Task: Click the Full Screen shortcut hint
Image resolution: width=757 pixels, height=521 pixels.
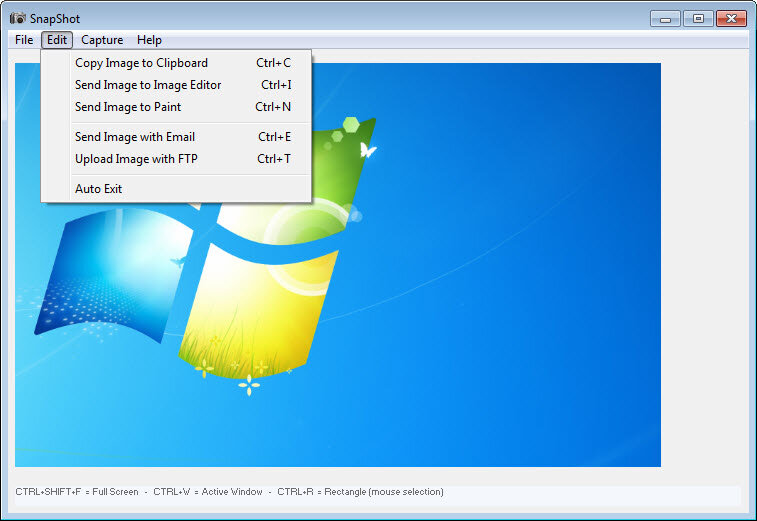Action: click(77, 492)
